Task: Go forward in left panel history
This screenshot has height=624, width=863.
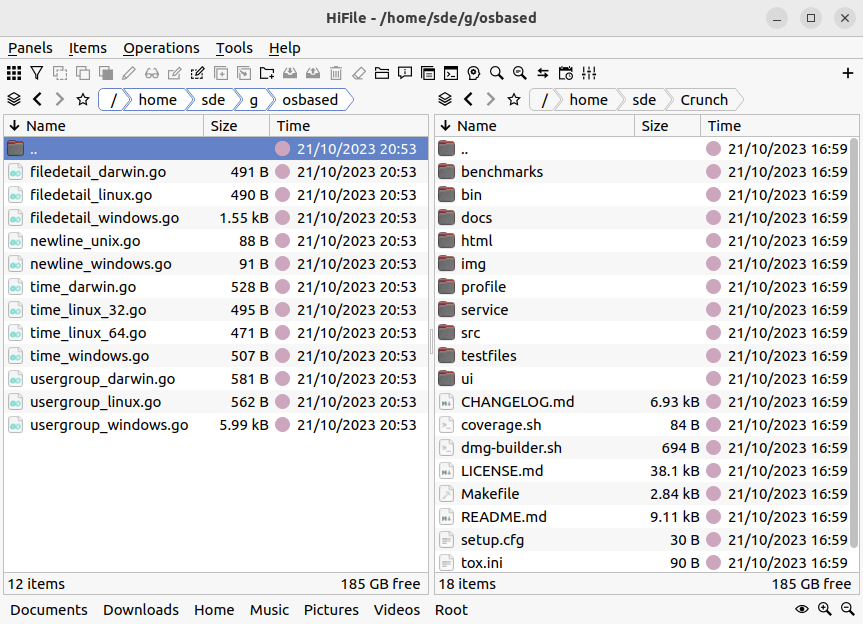Action: coord(60,100)
